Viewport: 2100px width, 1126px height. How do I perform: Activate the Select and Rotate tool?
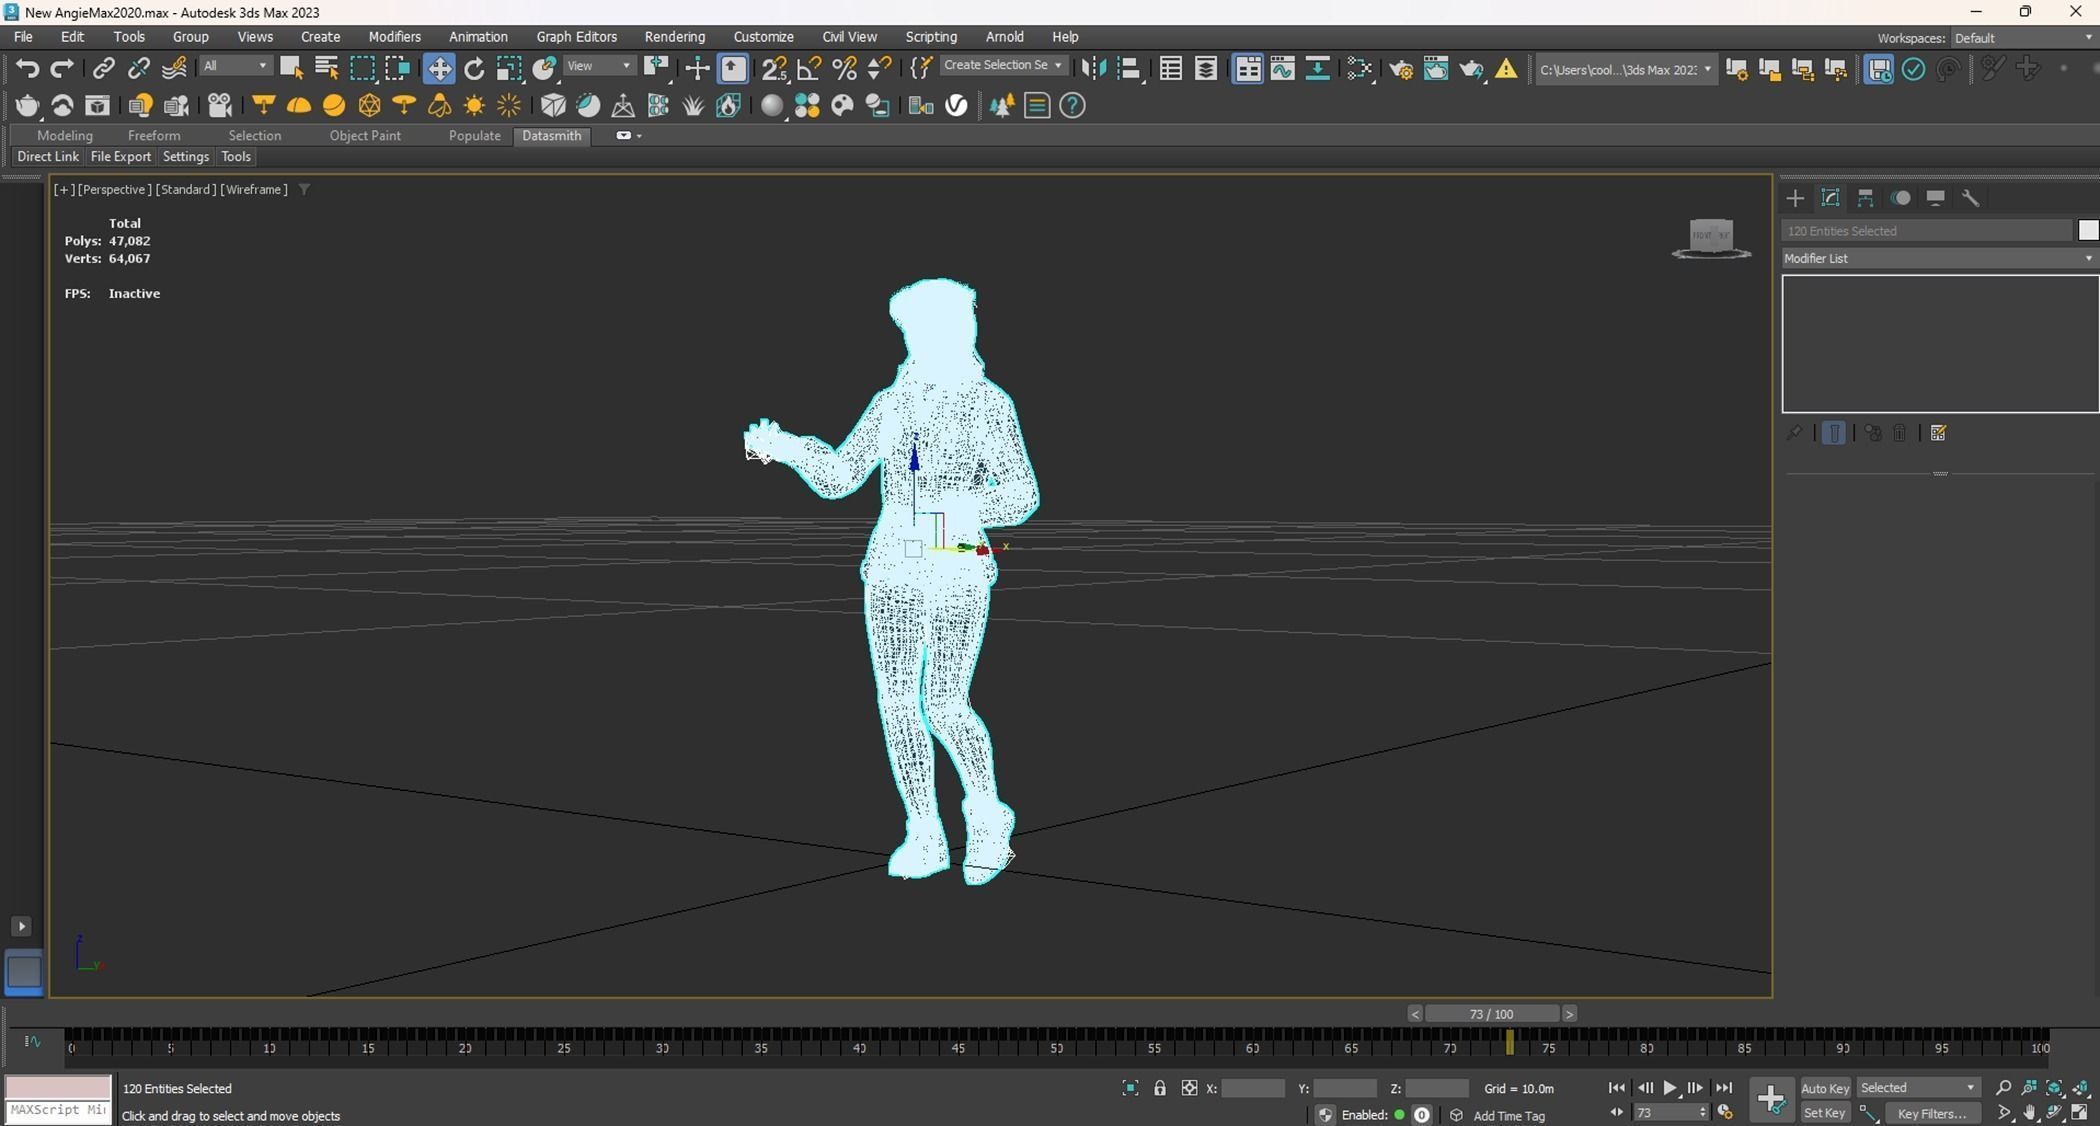(474, 68)
